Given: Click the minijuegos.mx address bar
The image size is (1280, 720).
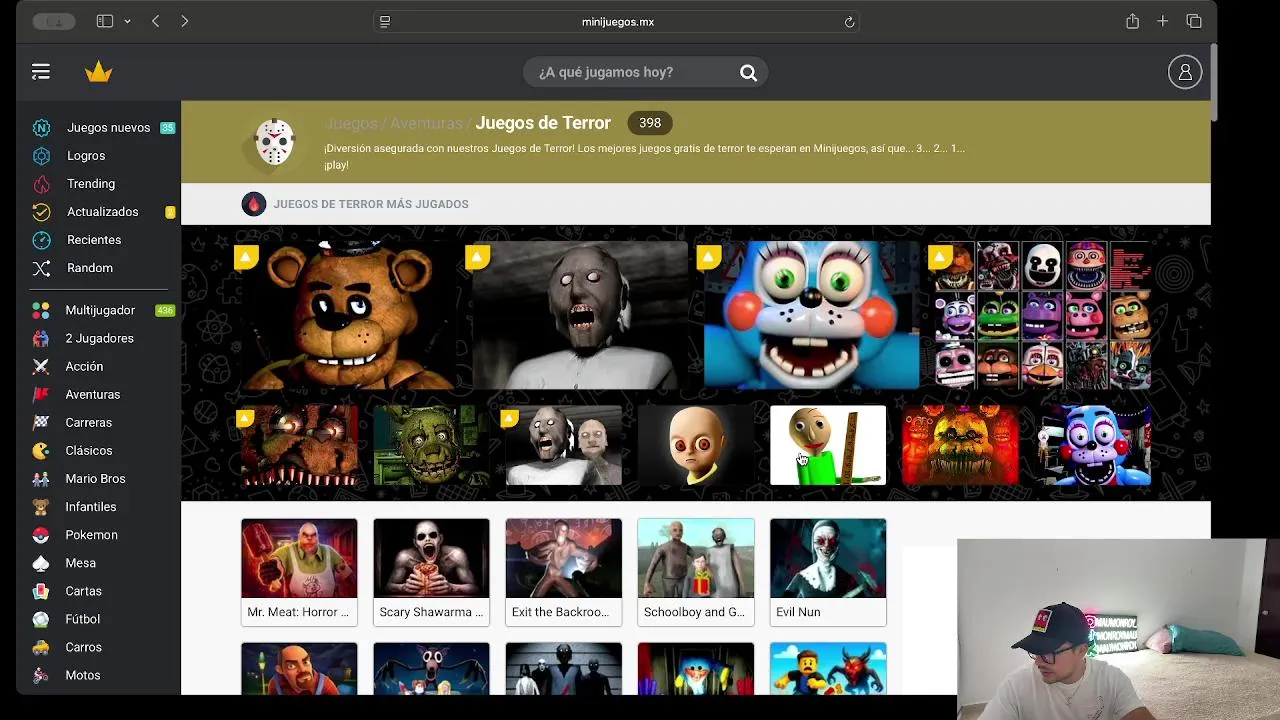Looking at the screenshot, I should coord(617,22).
